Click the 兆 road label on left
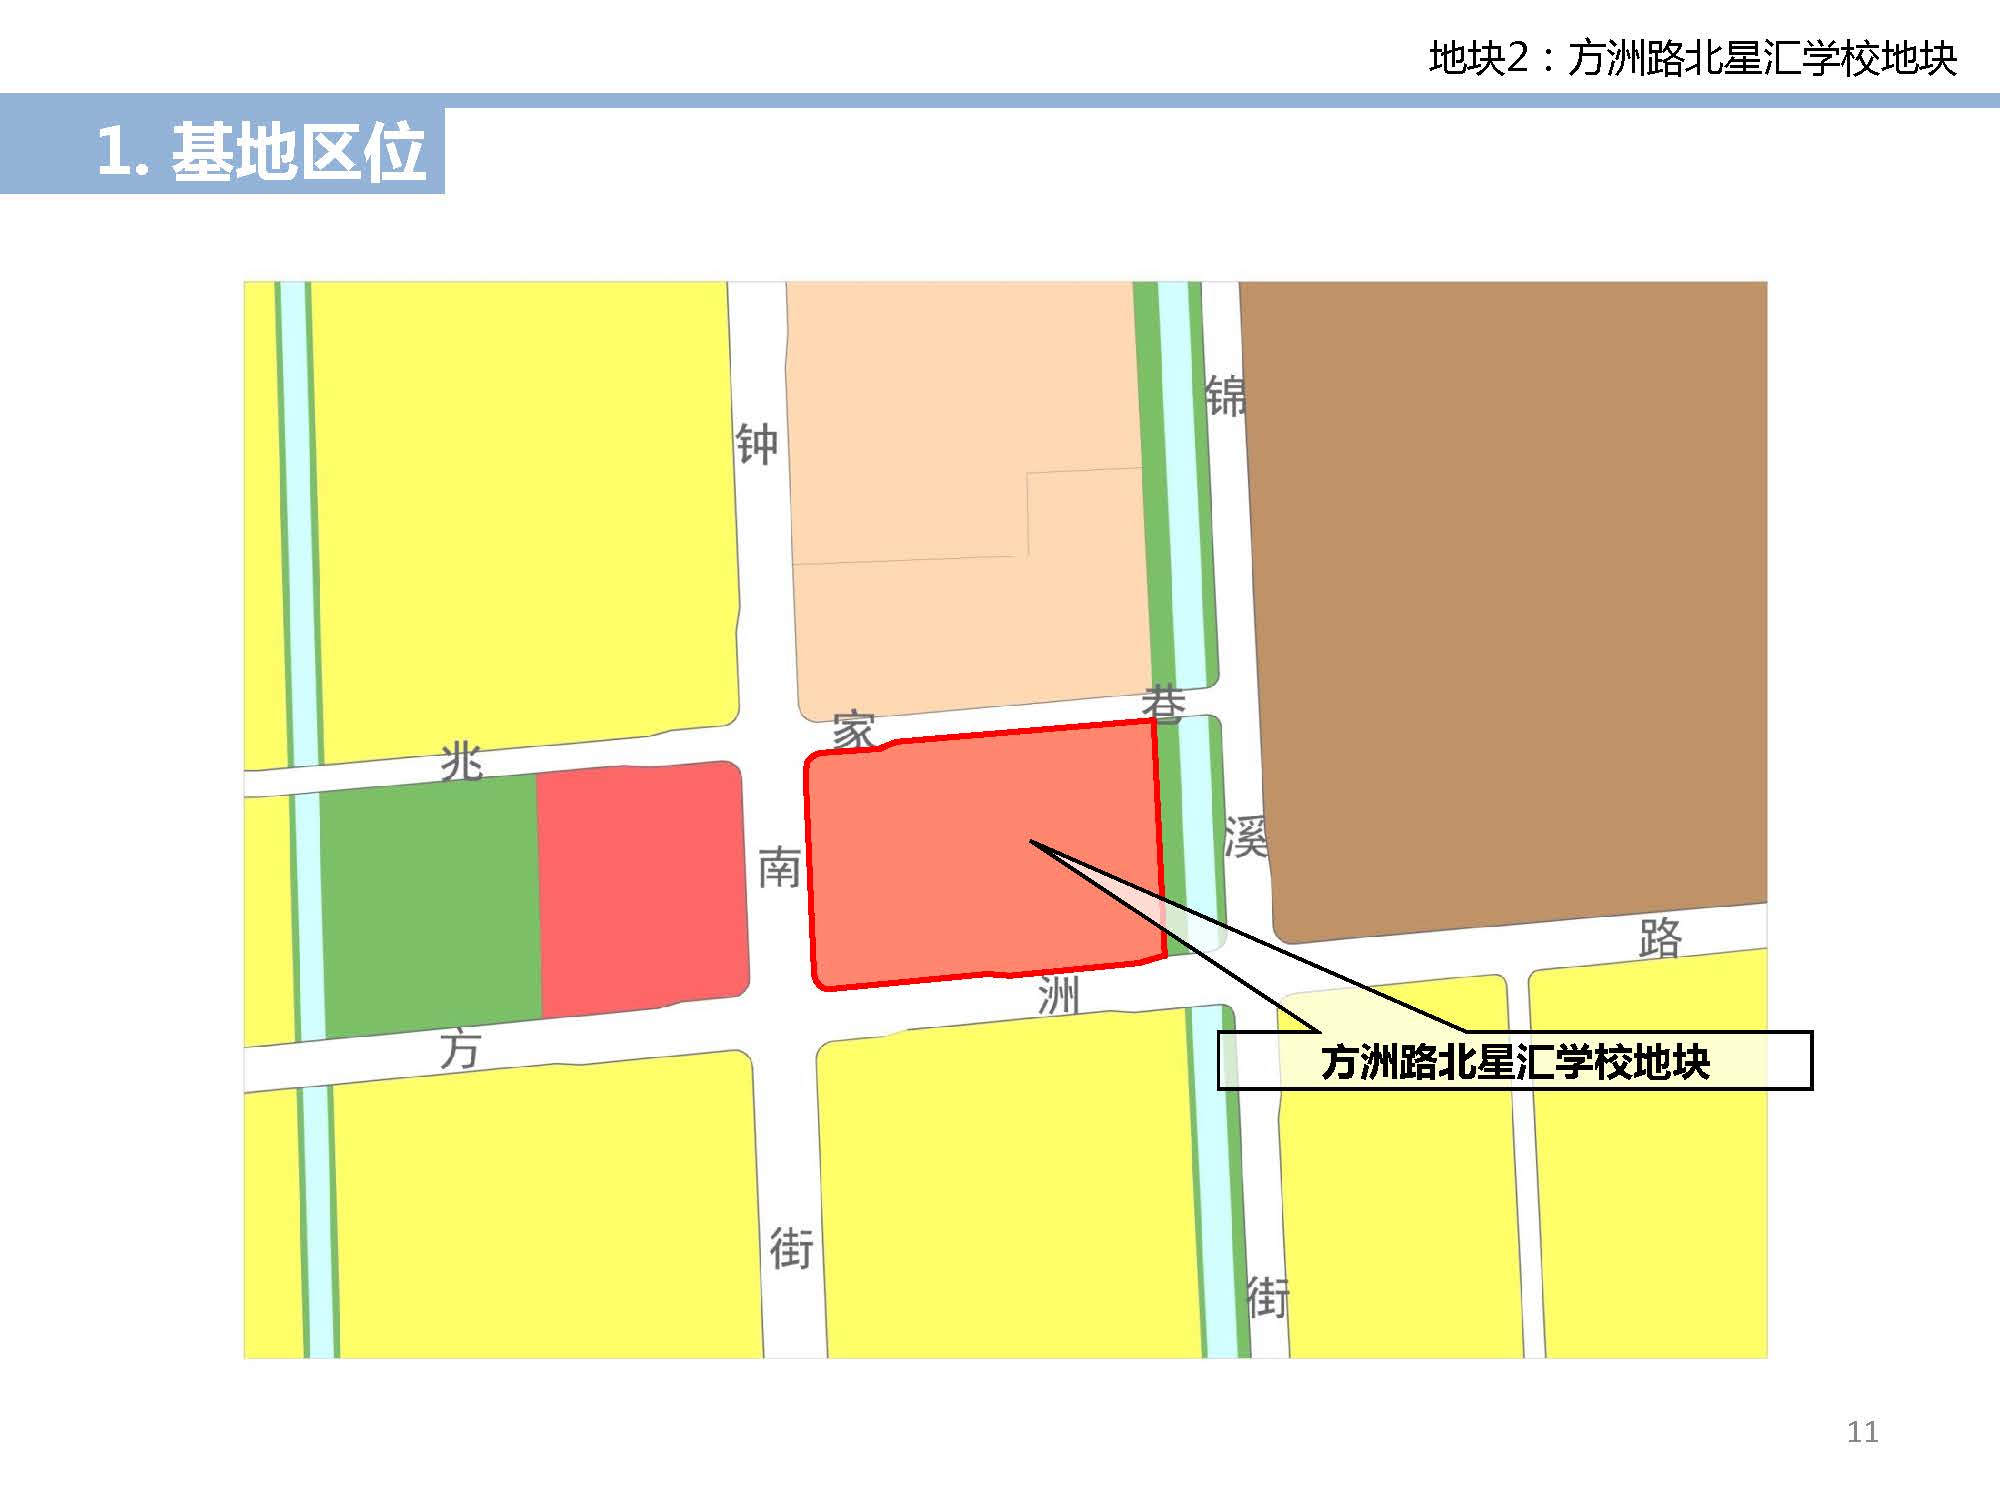The width and height of the screenshot is (2000, 1500). pyautogui.click(x=461, y=762)
